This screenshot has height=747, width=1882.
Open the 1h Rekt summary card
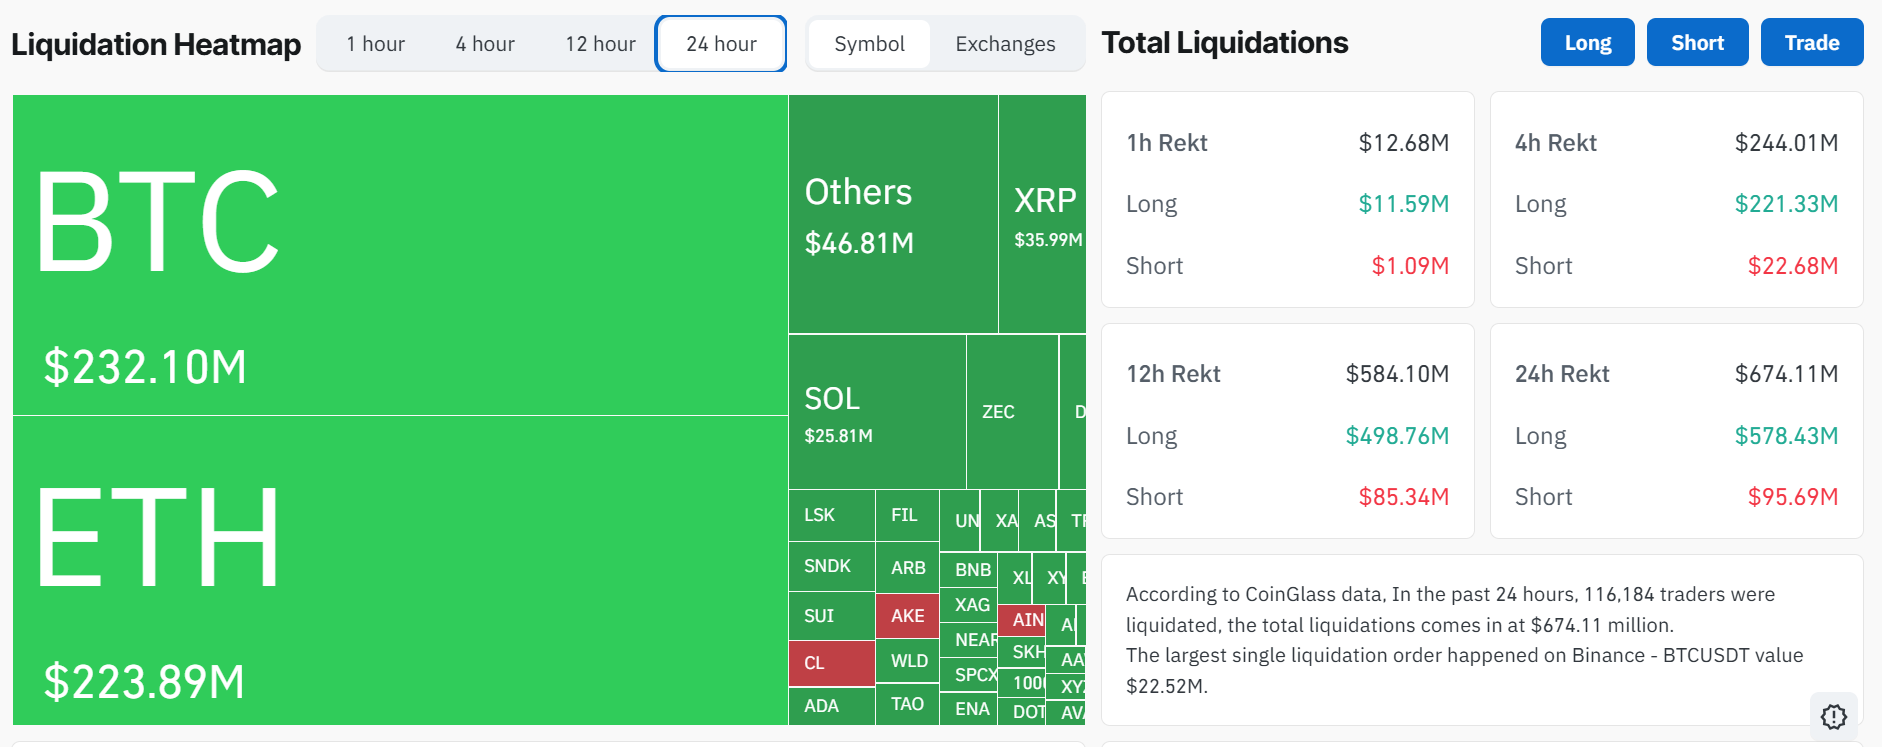coord(1287,200)
